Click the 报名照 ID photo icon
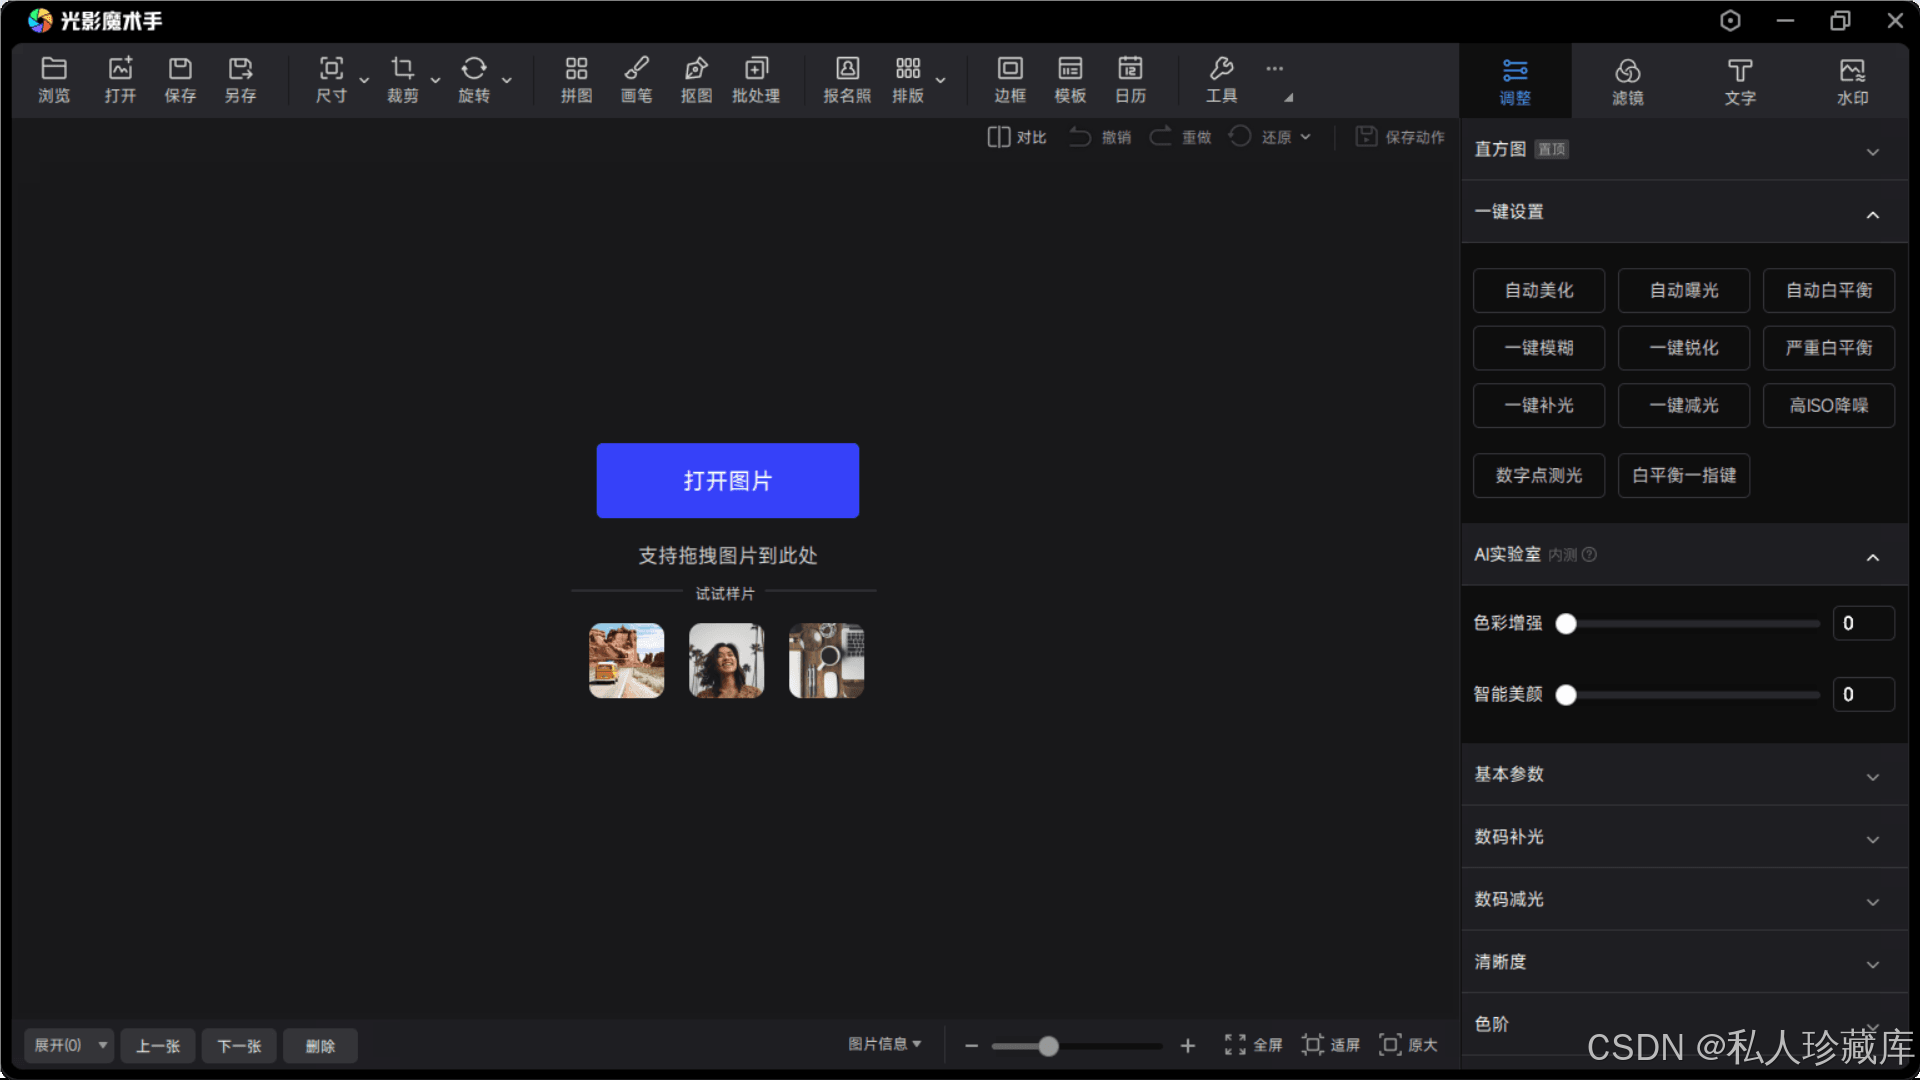The image size is (1920, 1080). pos(847,79)
